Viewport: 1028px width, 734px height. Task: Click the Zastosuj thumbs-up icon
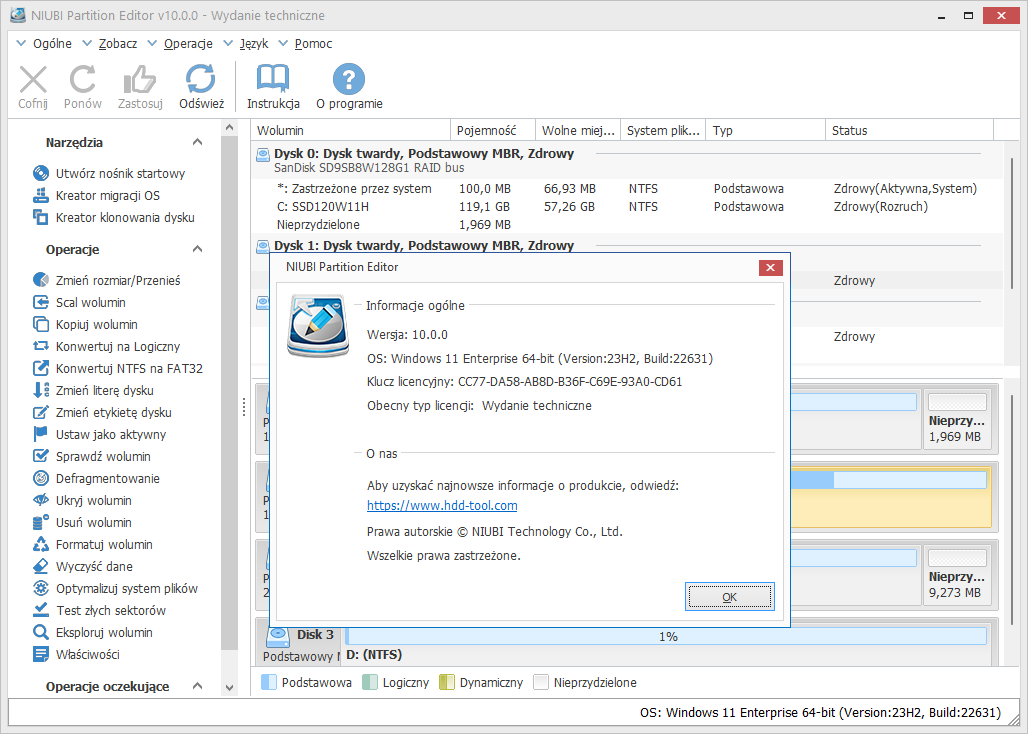[x=140, y=79]
